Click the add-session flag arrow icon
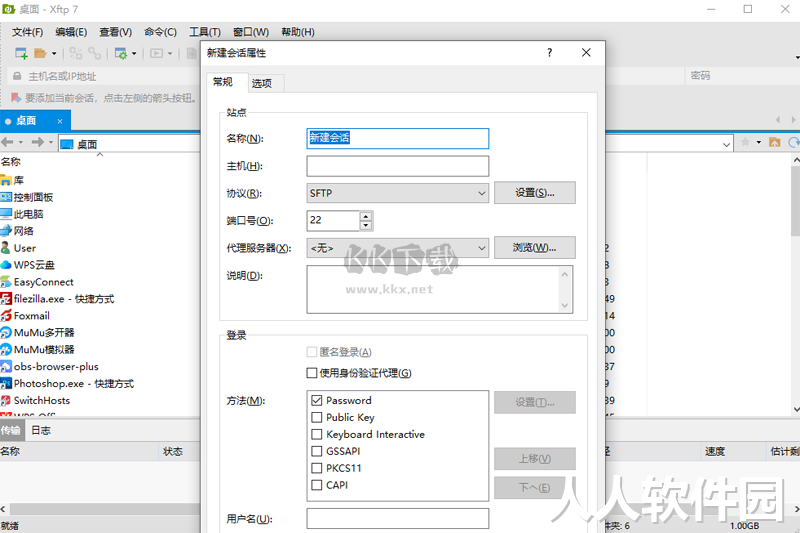800x533 pixels. click(16, 97)
